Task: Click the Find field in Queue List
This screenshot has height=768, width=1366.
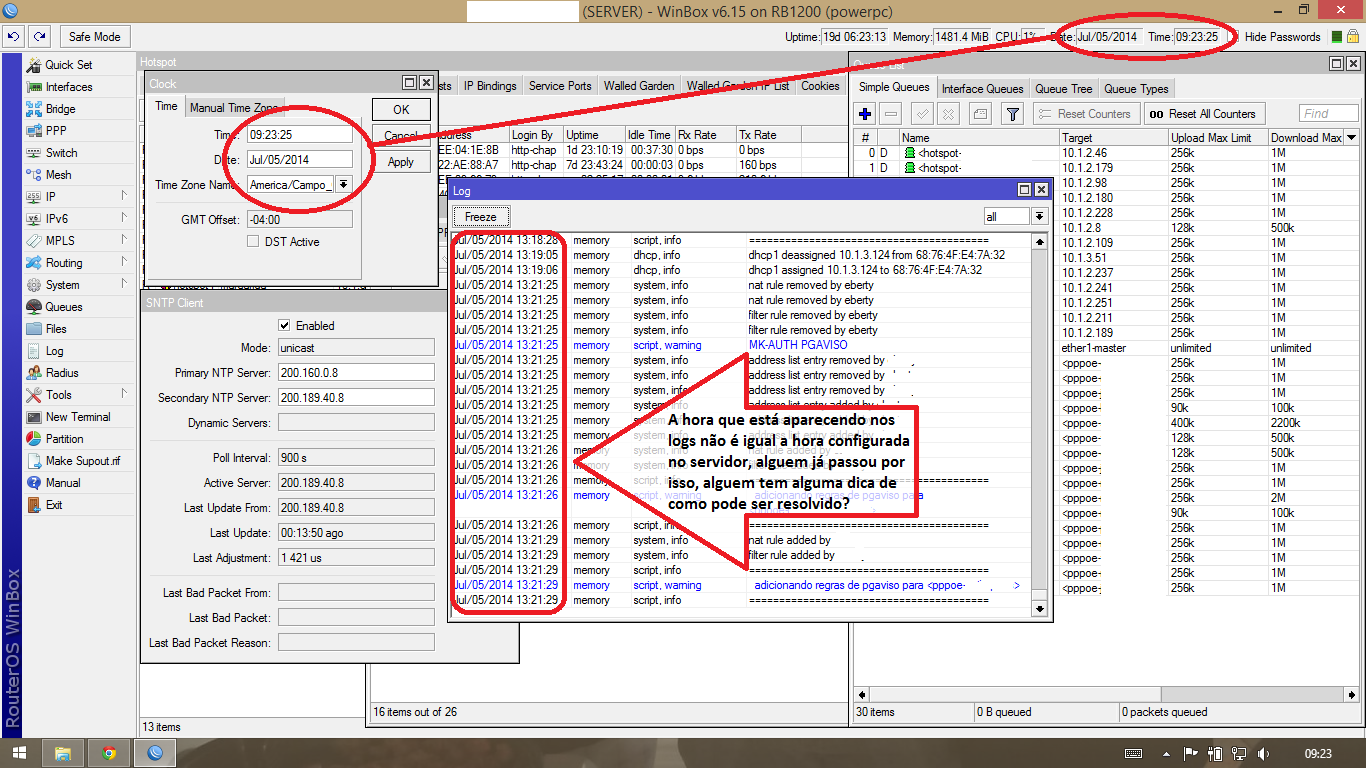Action: (x=1329, y=114)
